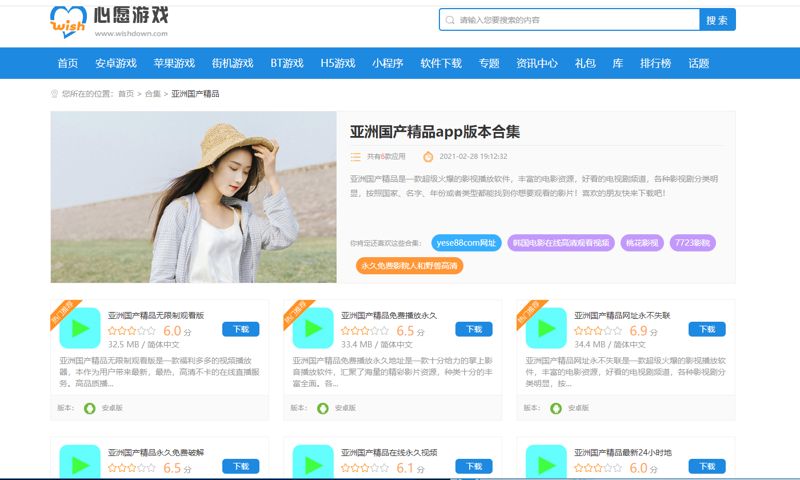Screen dimensions: 800x480
Task: Click green play icon of 亚洲国产精品网址永不失联
Action: tap(546, 328)
